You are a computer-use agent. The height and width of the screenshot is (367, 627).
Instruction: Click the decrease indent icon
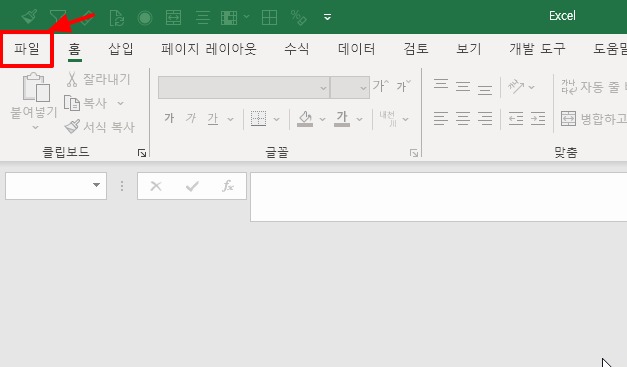click(516, 119)
